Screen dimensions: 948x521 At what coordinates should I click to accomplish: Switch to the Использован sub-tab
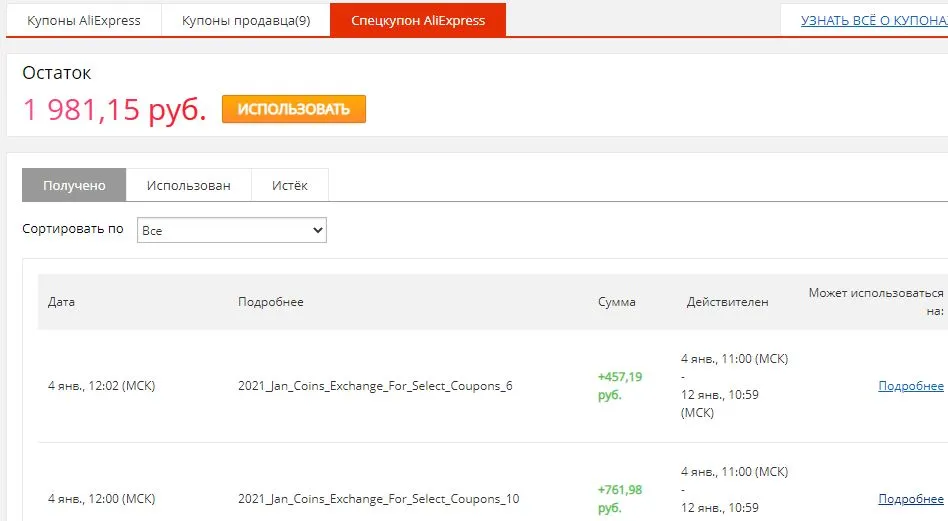tap(189, 185)
